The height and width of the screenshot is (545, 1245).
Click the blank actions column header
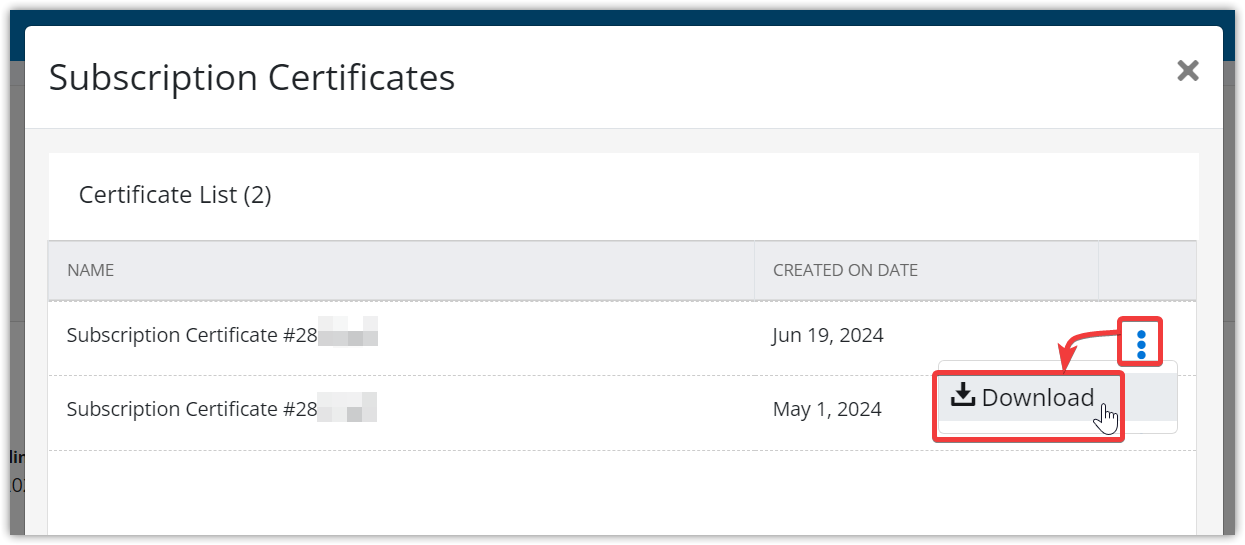click(1147, 270)
